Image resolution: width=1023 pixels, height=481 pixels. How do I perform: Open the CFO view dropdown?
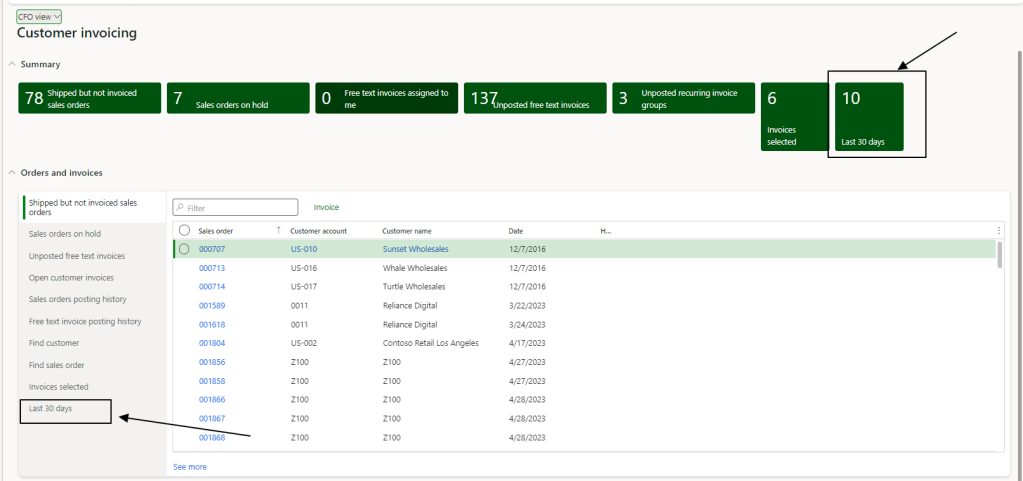tap(39, 16)
